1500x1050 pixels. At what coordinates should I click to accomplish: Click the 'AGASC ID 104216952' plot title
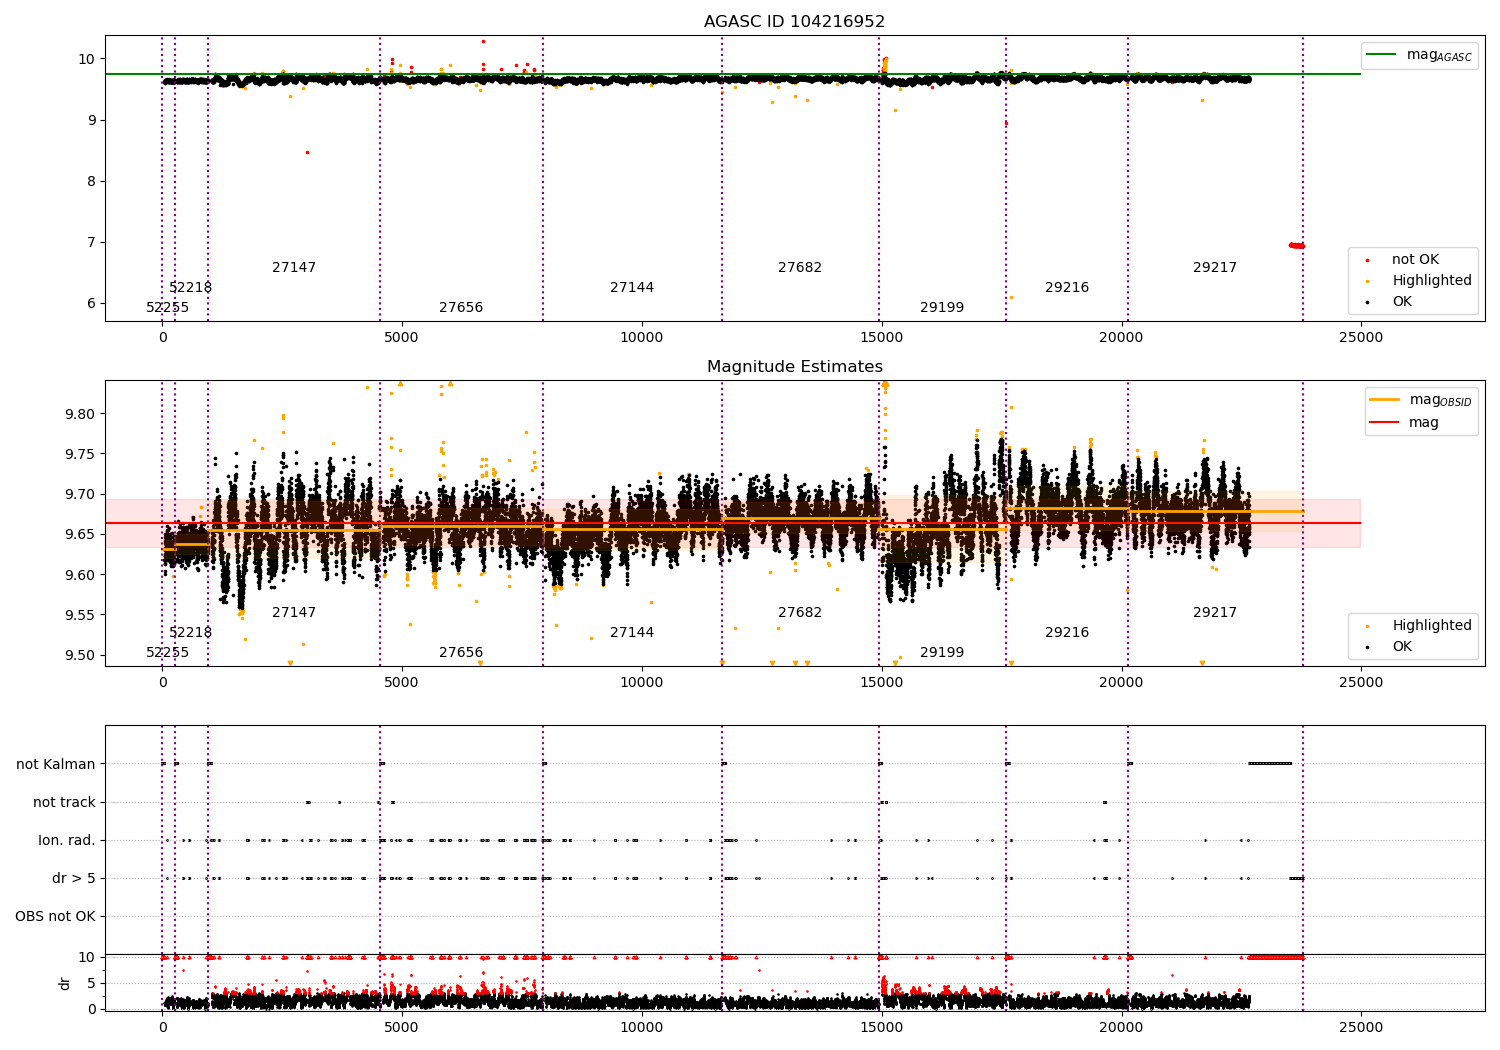(x=794, y=22)
